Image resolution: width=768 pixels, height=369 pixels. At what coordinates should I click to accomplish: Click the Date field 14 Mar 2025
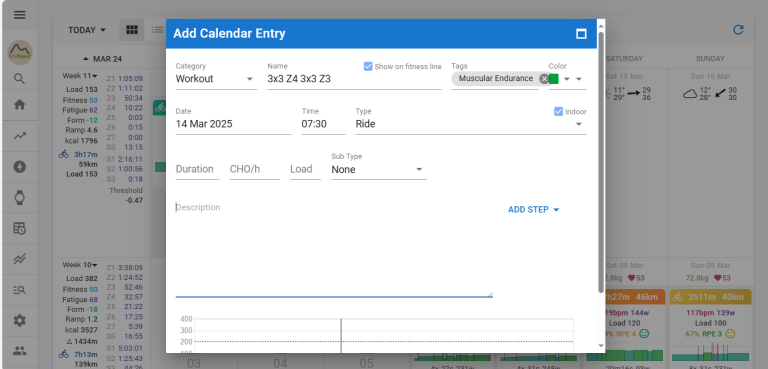233,124
